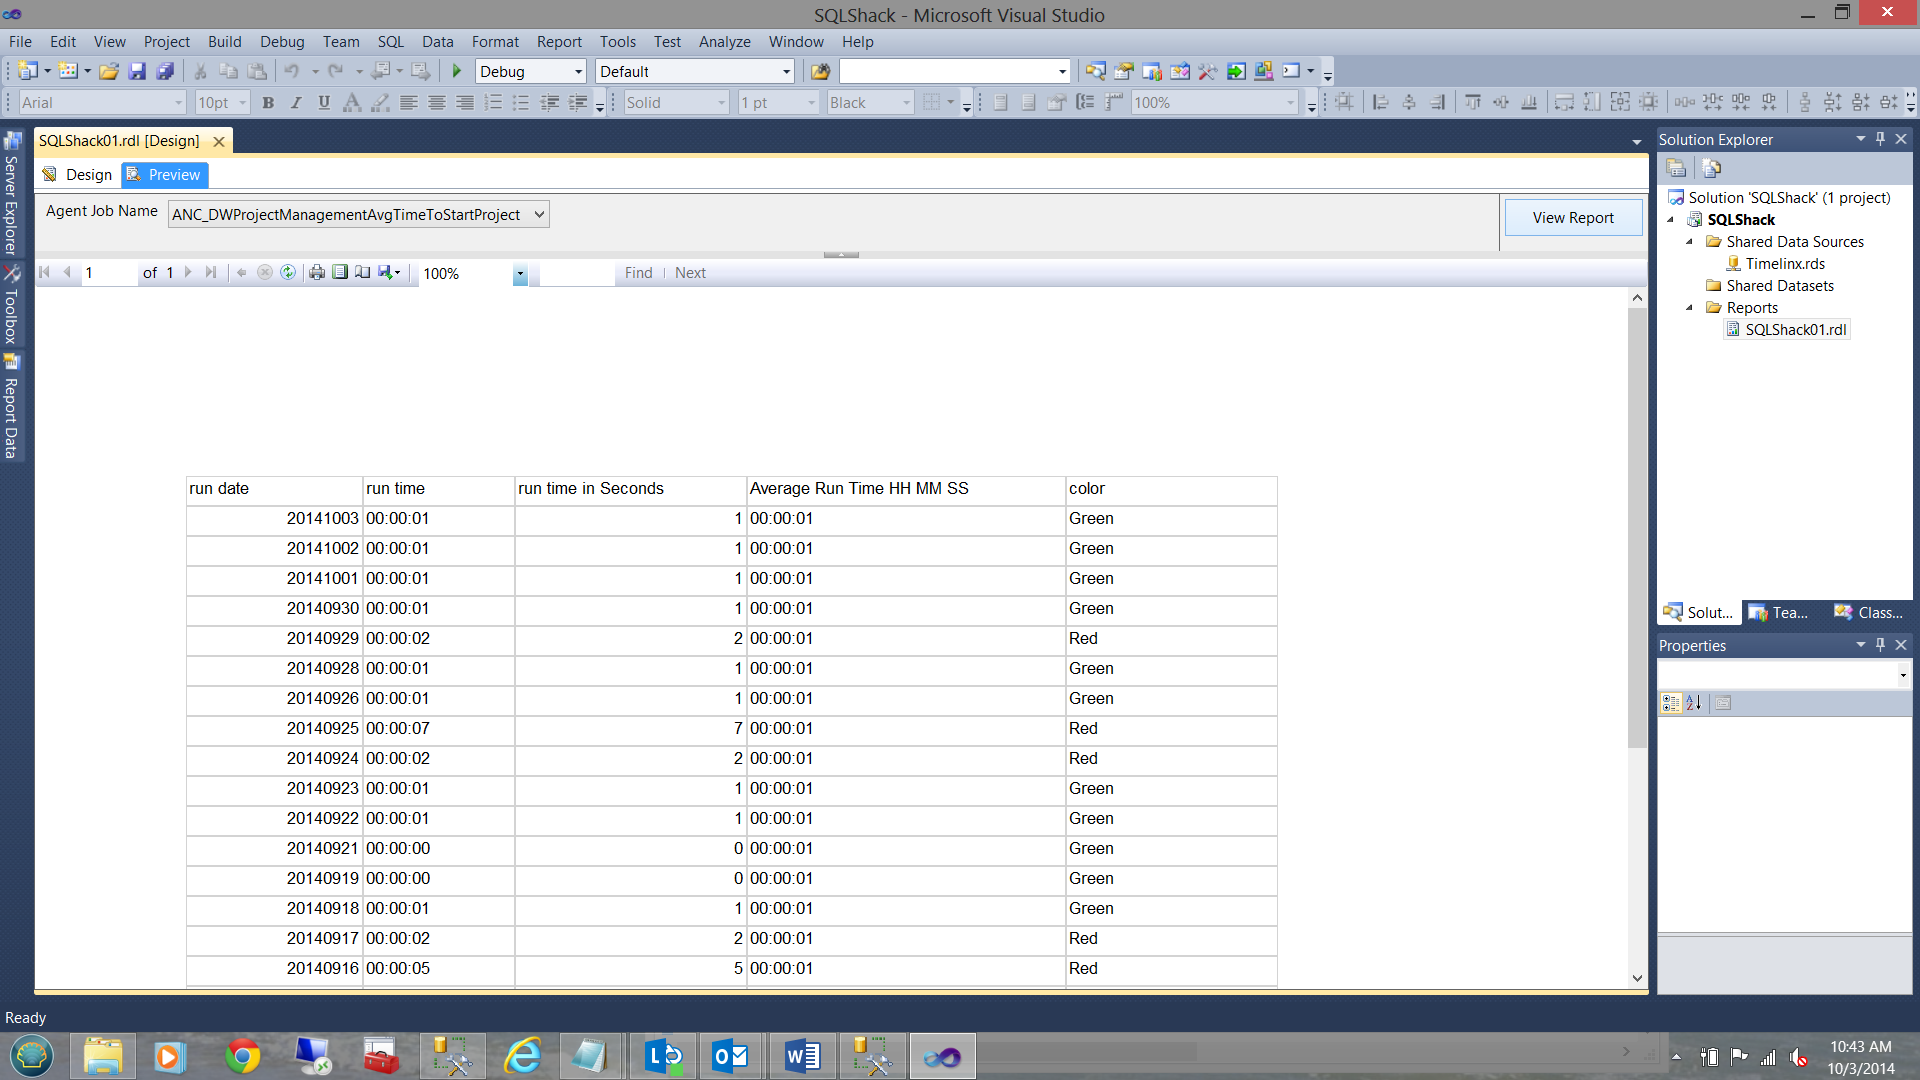Click the Save All icon
This screenshot has height=1080, width=1920.
[x=165, y=71]
